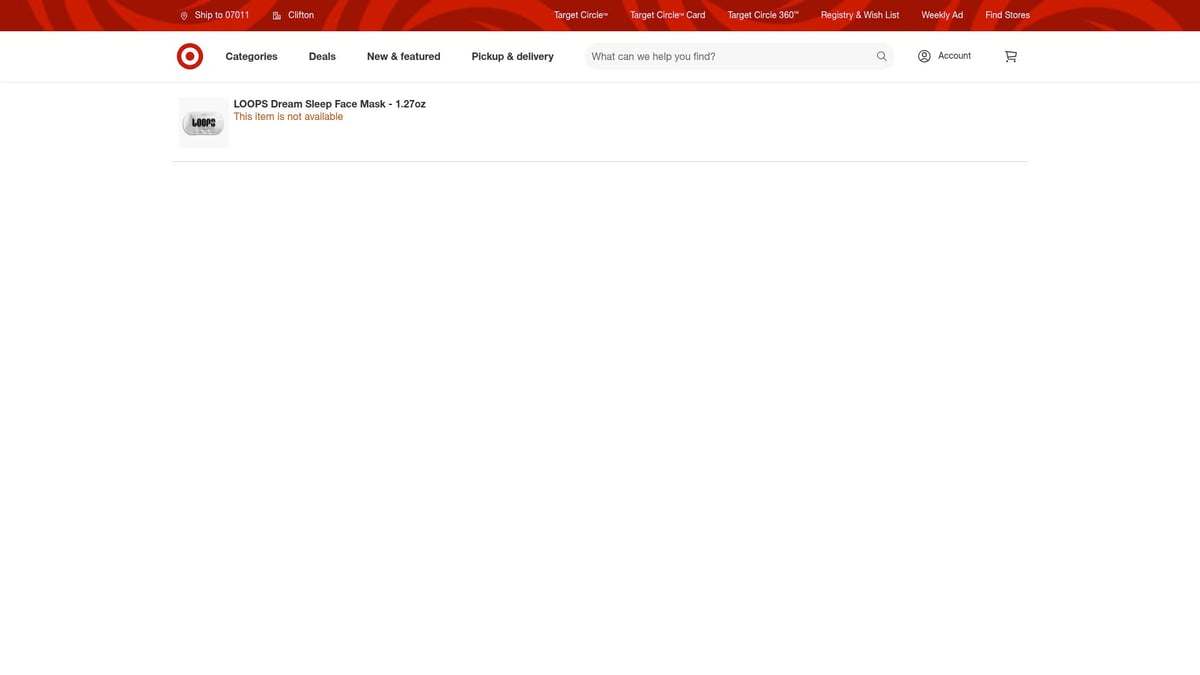Click the Account profile icon
The image size is (1200, 675).
[924, 56]
